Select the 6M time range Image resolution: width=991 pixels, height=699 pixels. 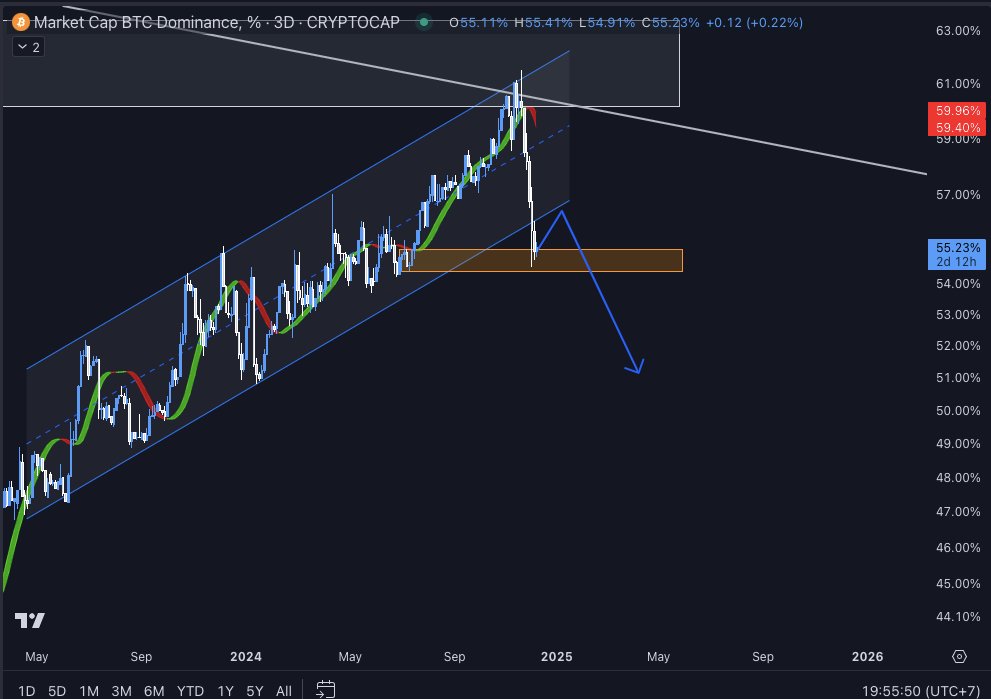(154, 691)
